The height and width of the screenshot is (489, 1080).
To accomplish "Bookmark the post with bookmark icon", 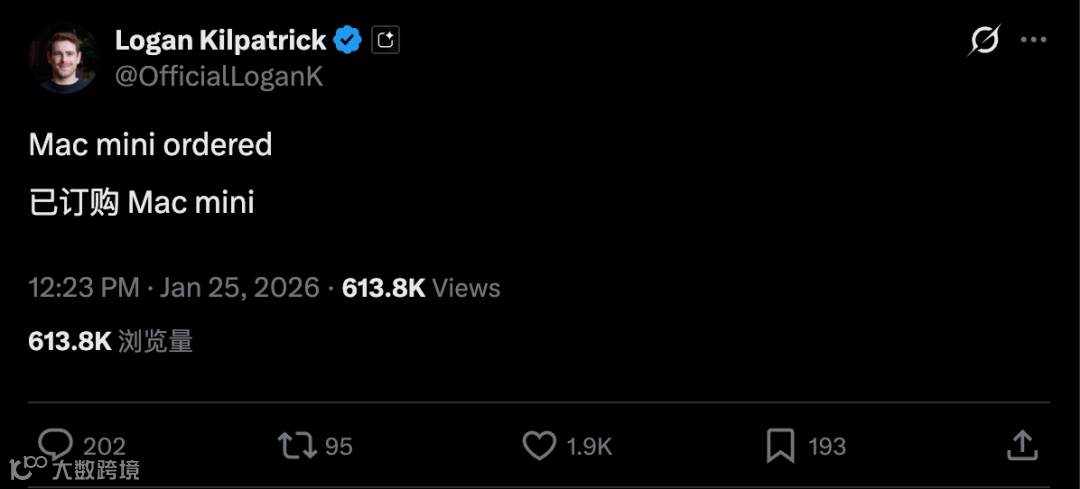I will tap(780, 445).
